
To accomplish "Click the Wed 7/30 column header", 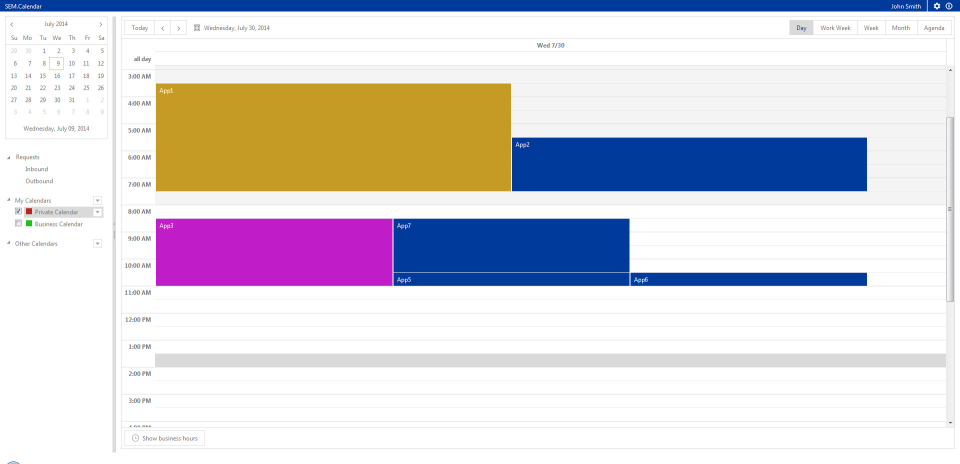I will click(x=550, y=45).
